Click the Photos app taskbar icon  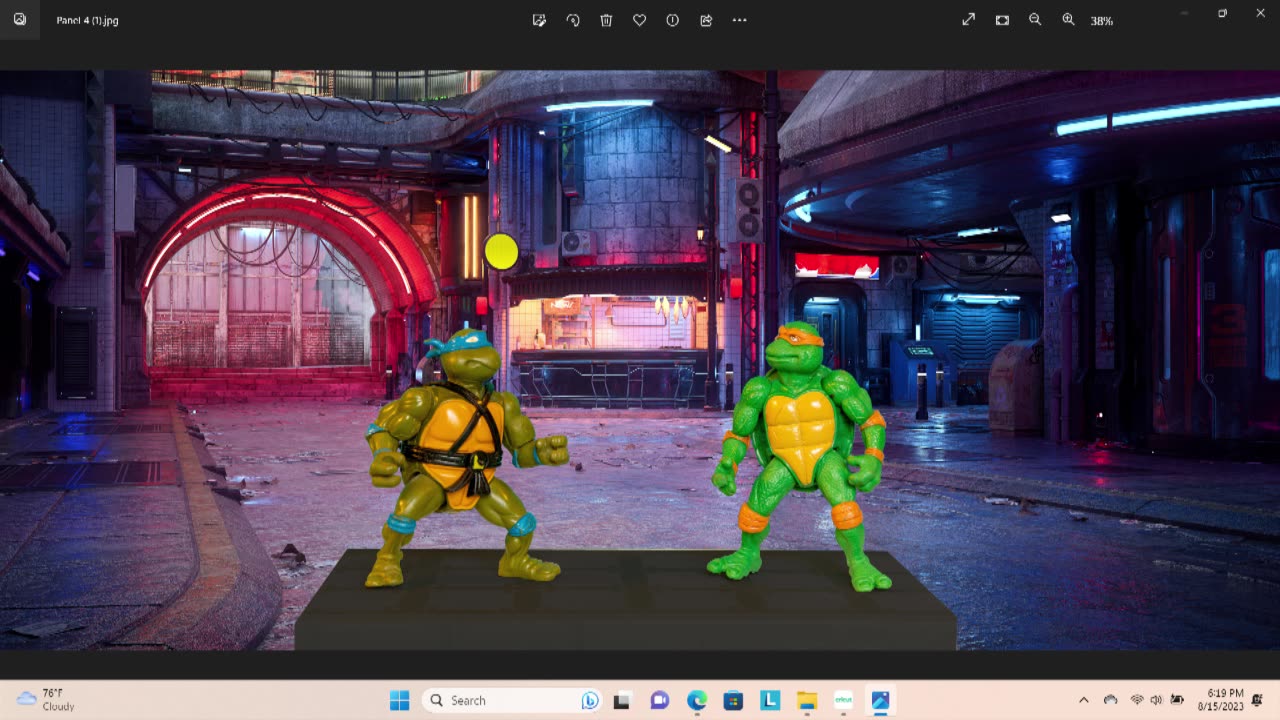coord(880,701)
